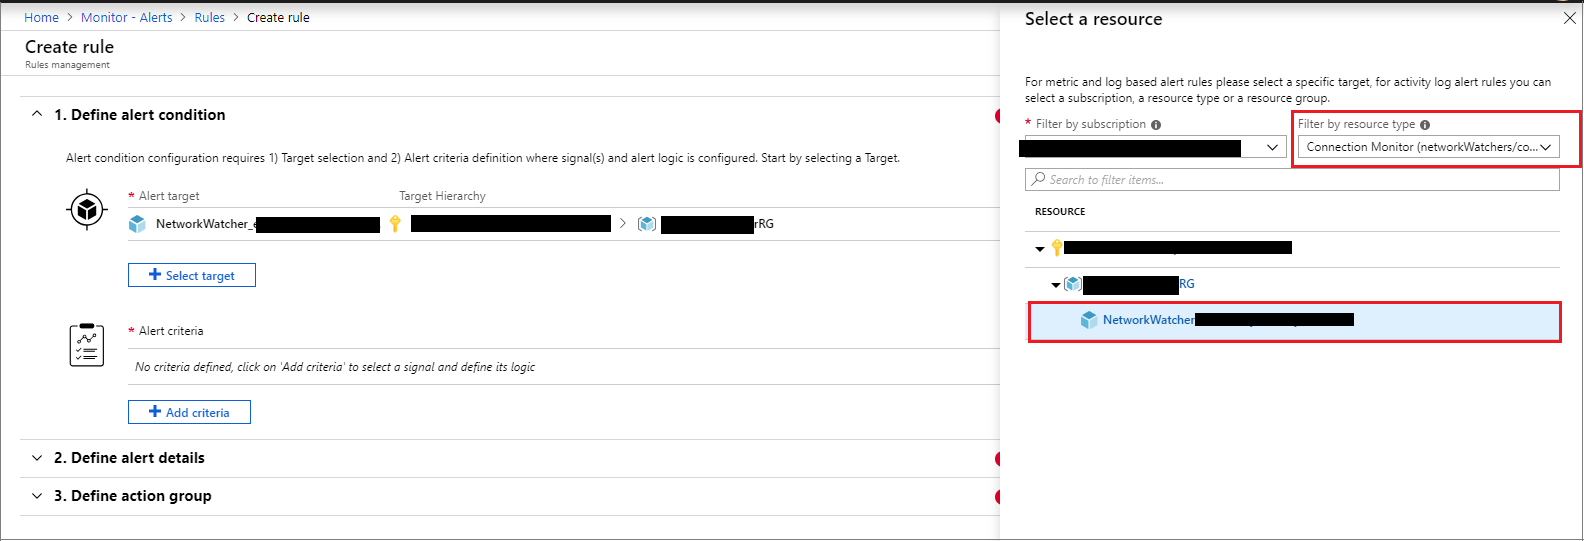The image size is (1584, 541).
Task: Click the info icon beside Filter by resource type
Action: [1425, 125]
